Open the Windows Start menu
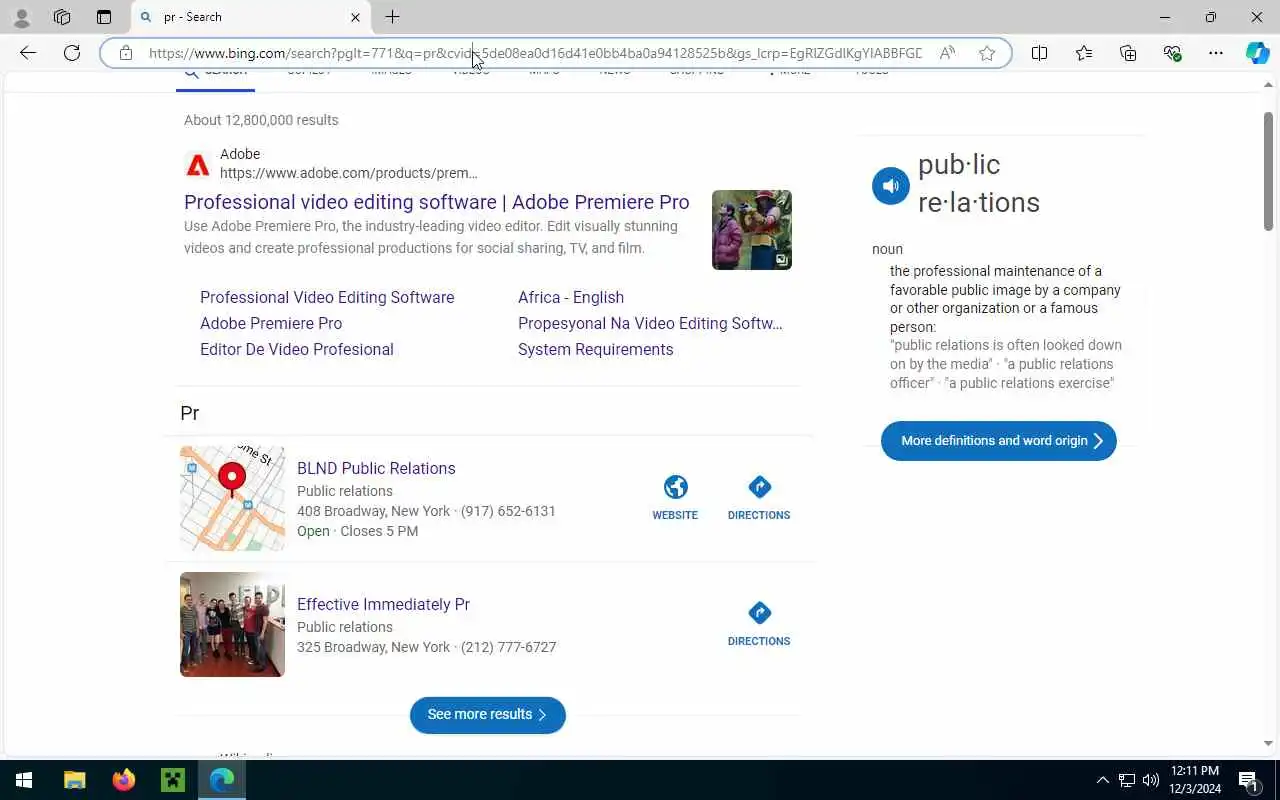The image size is (1280, 800). [24, 780]
